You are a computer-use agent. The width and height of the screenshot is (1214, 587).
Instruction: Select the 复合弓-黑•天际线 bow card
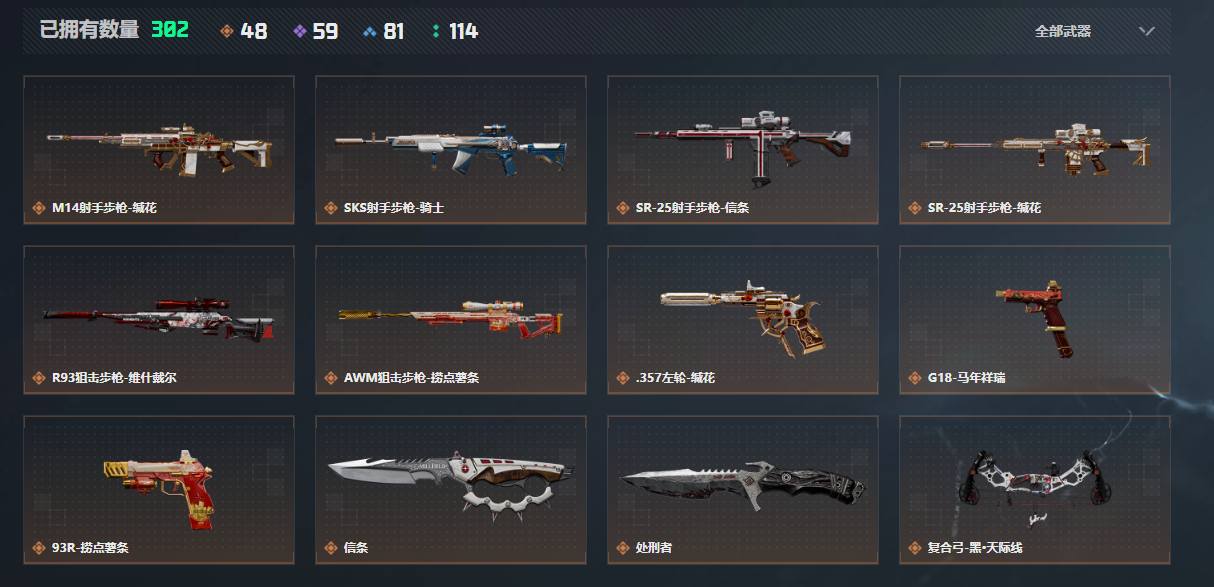click(x=1035, y=489)
